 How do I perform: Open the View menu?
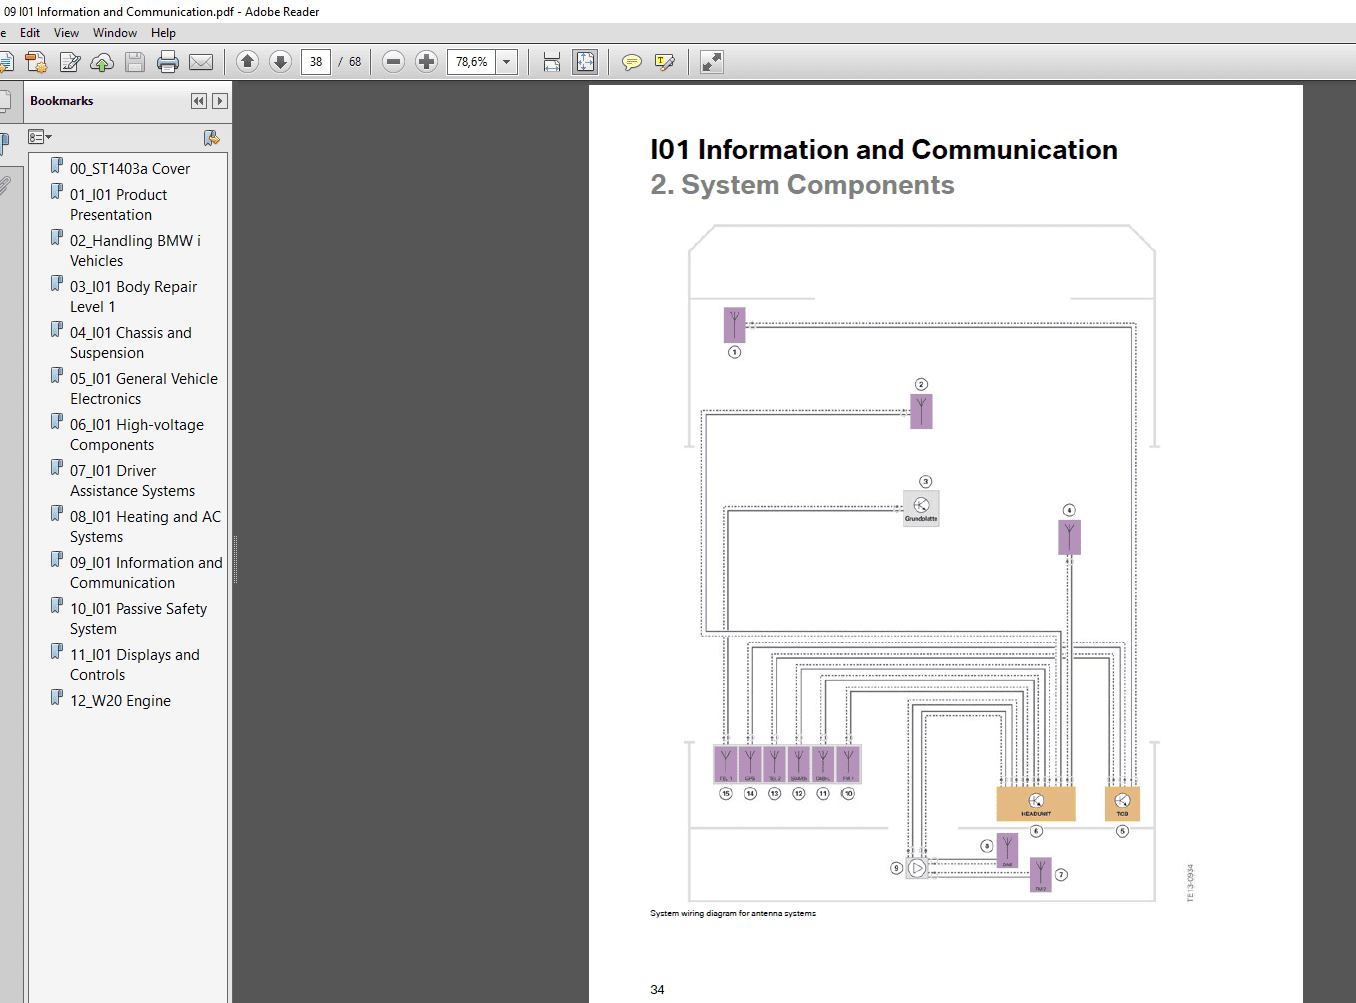point(66,33)
